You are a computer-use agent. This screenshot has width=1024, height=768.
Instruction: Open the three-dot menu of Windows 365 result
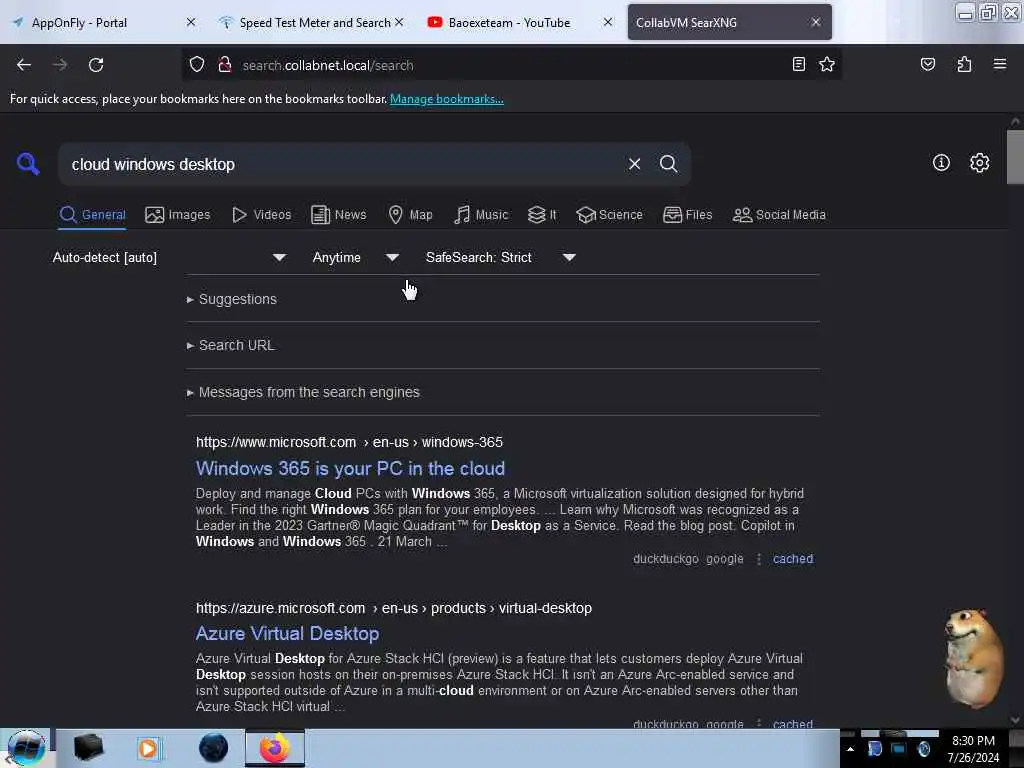[758, 559]
